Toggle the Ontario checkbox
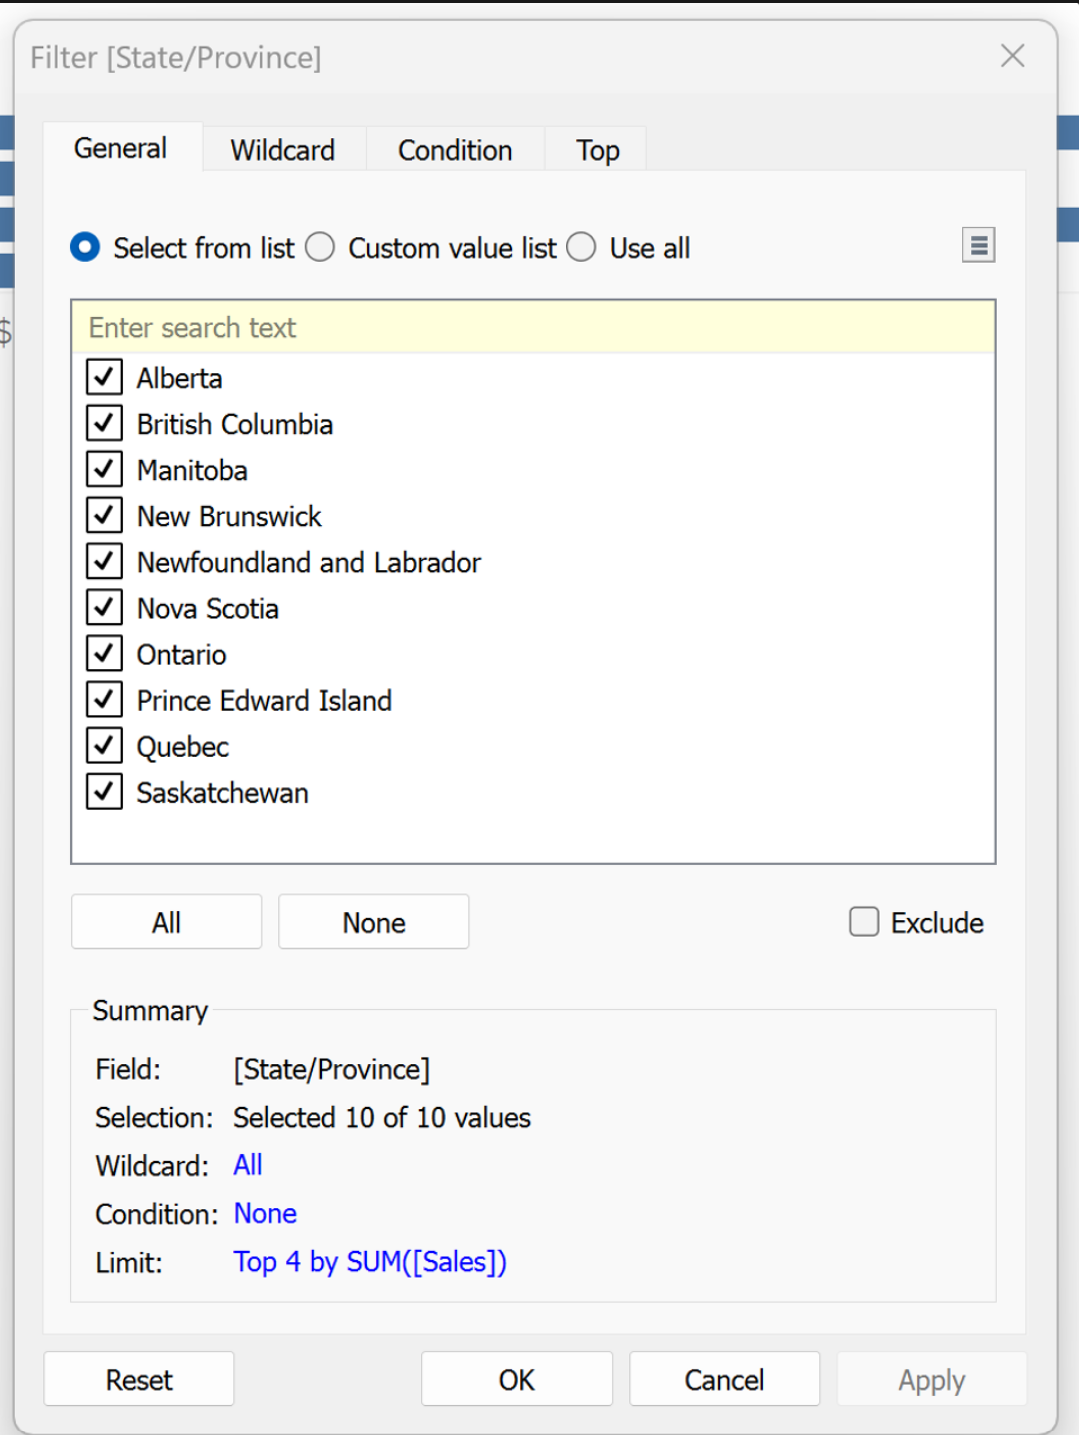Viewport: 1080px width, 1435px height. (x=104, y=654)
